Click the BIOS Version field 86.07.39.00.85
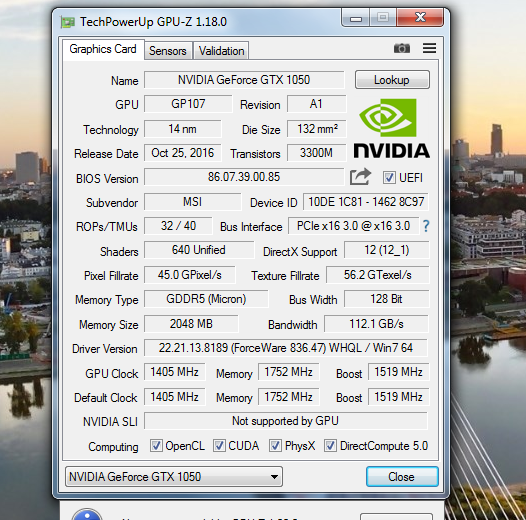Image resolution: width=526 pixels, height=520 pixels. (244, 177)
